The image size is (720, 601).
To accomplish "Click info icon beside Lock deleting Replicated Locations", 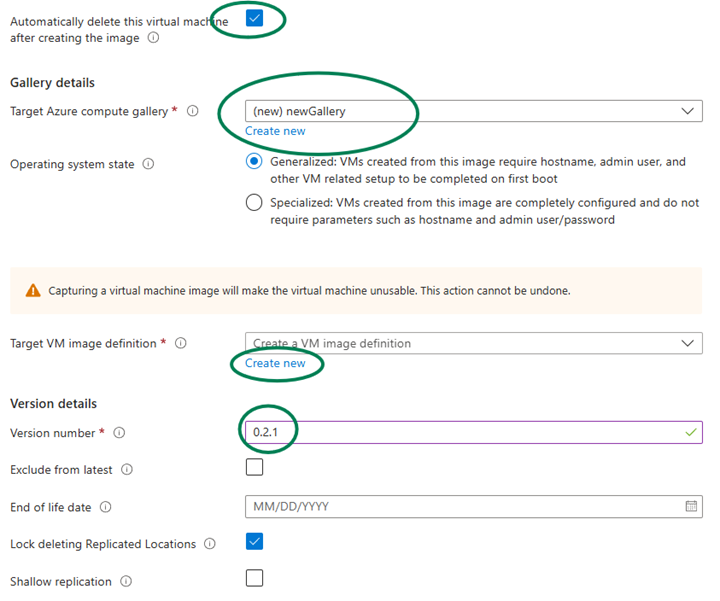I will click(x=210, y=544).
